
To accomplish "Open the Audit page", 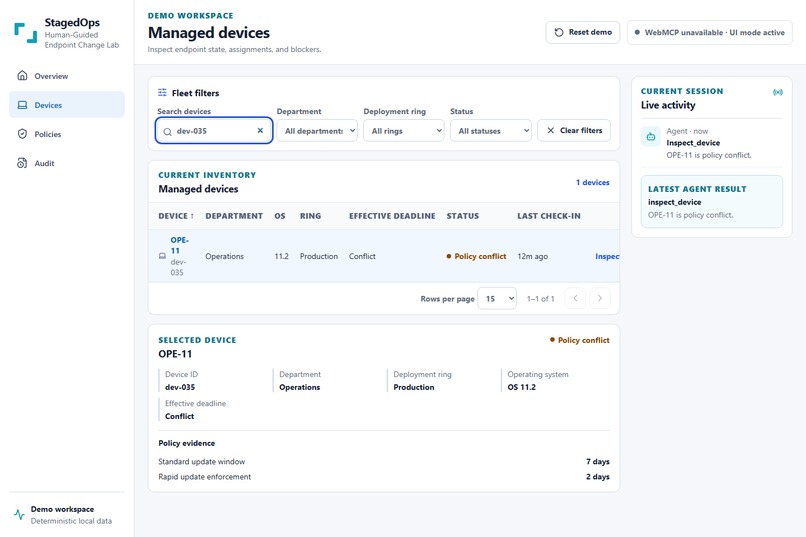I will 67,163.
